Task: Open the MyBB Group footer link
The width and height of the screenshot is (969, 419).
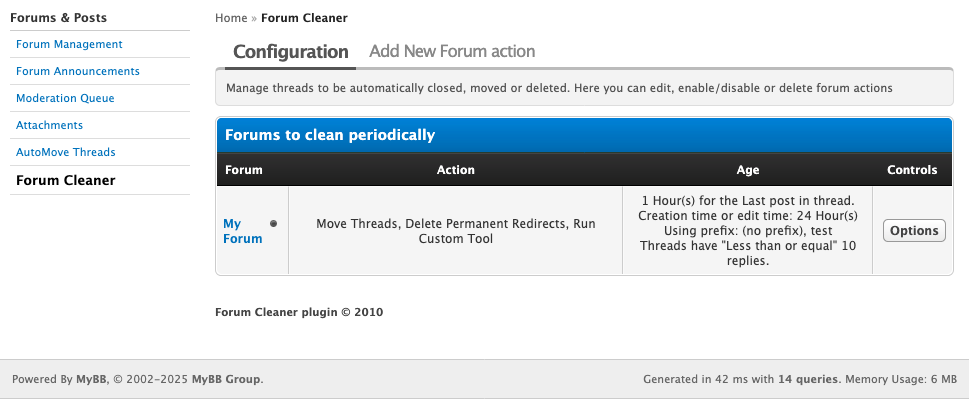Action: coord(226,380)
